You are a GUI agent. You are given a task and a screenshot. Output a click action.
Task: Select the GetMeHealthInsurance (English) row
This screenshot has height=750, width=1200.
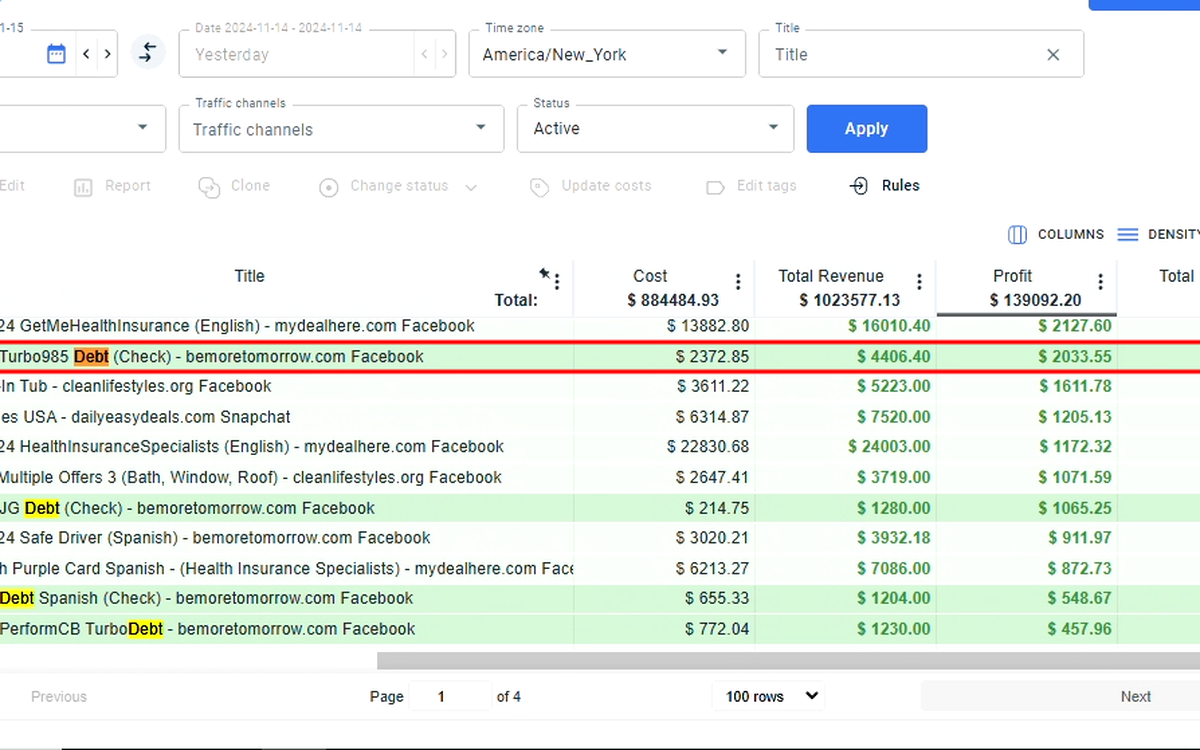click(600, 326)
